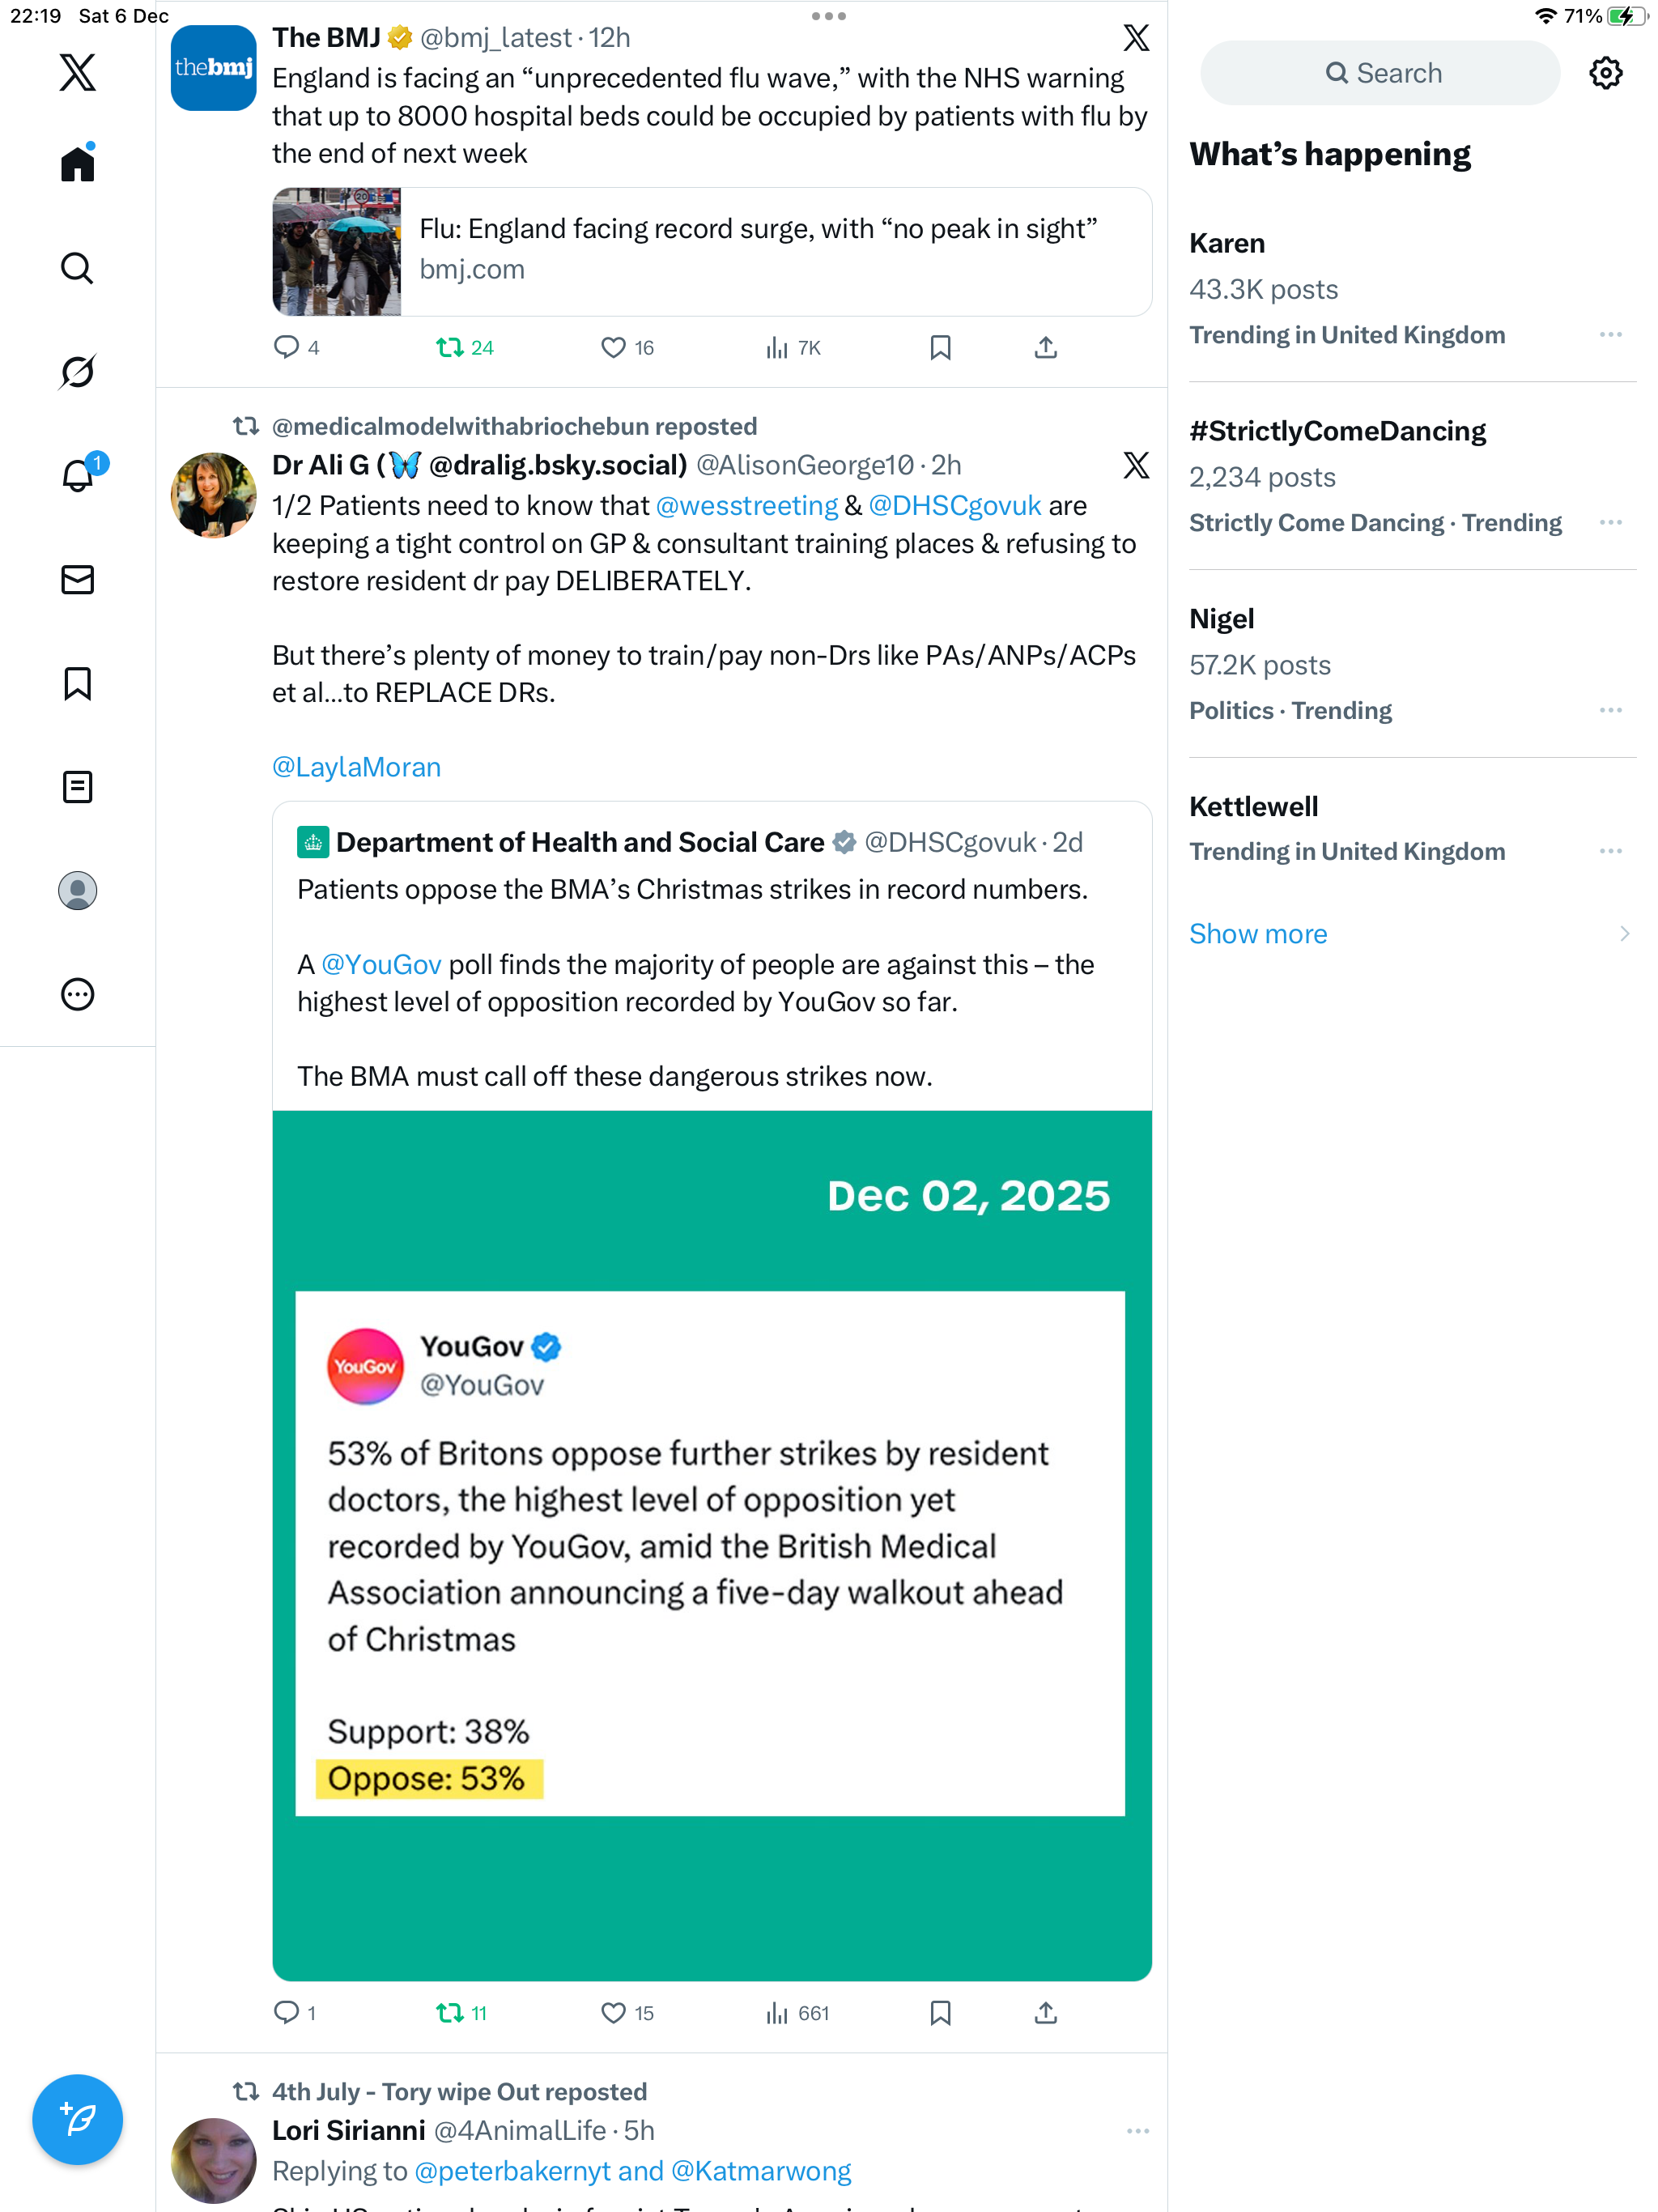View analytics of Dr Ali G post
The height and width of the screenshot is (2212, 1658).
point(797,2013)
